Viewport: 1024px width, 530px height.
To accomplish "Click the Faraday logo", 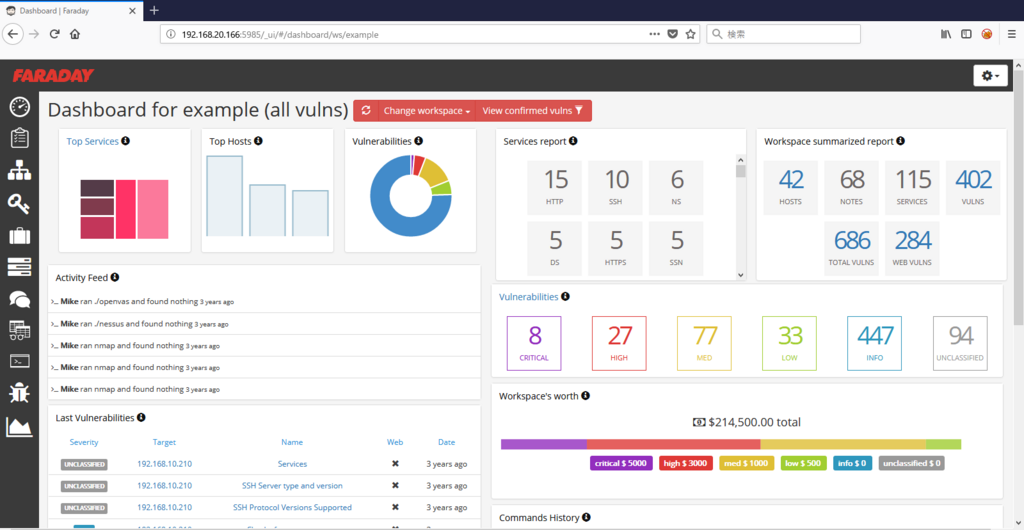I will tap(53, 76).
